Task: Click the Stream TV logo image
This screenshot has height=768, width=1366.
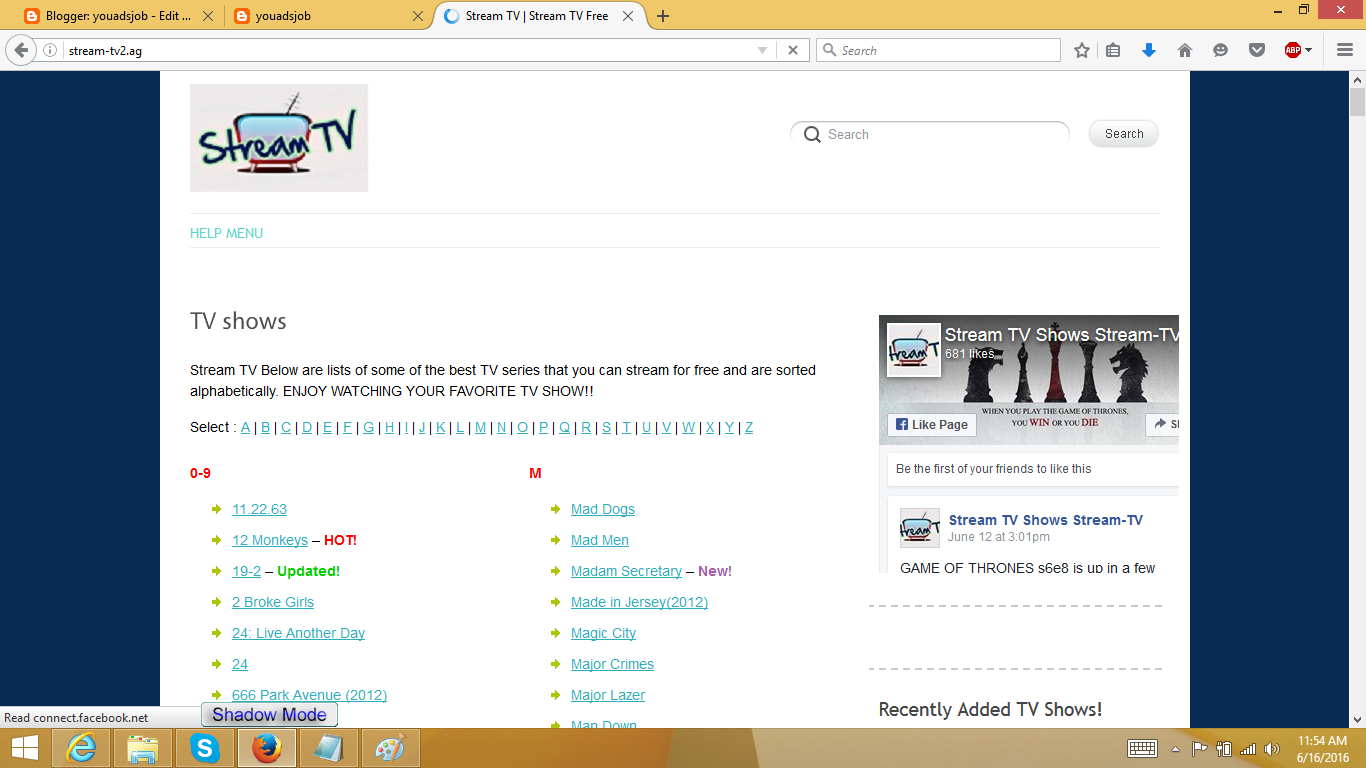Action: coord(279,137)
